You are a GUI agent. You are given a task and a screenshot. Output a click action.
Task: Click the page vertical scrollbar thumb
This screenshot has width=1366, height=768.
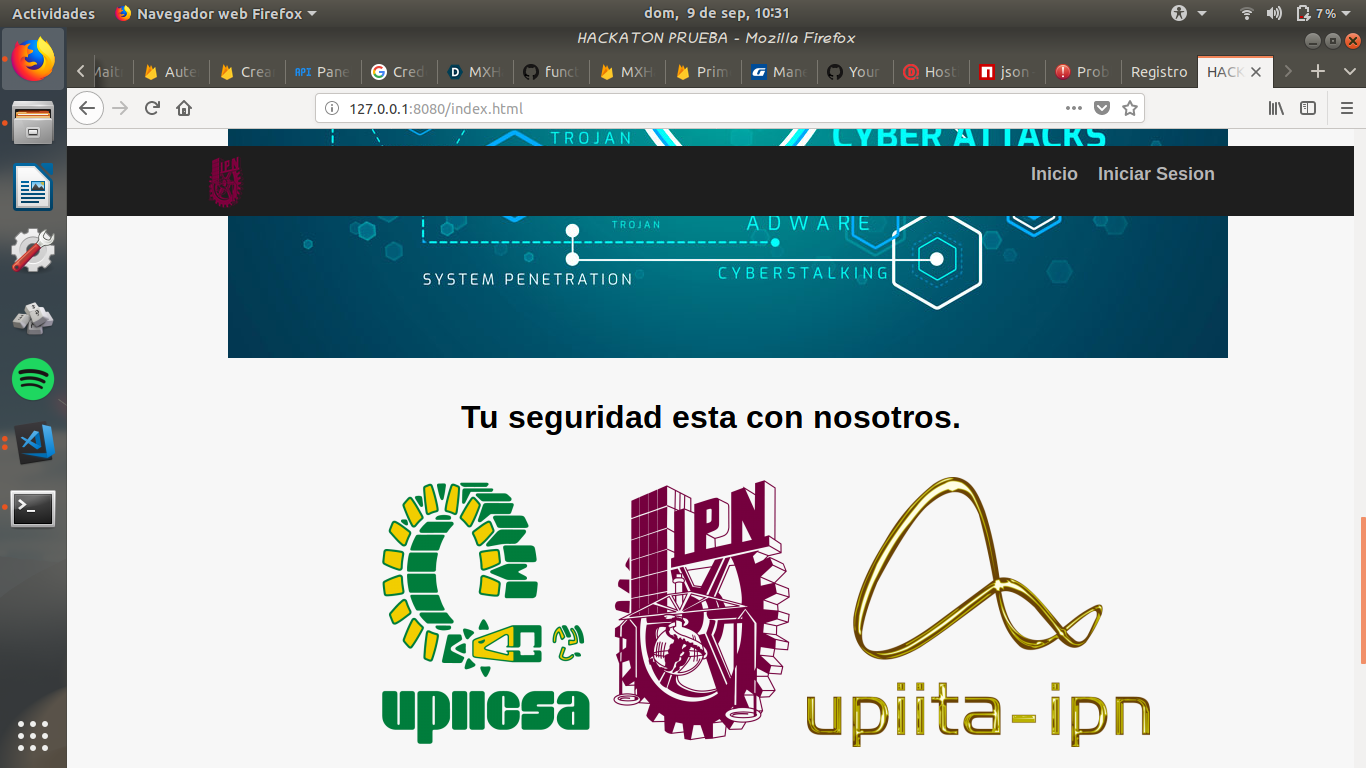tap(1362, 590)
